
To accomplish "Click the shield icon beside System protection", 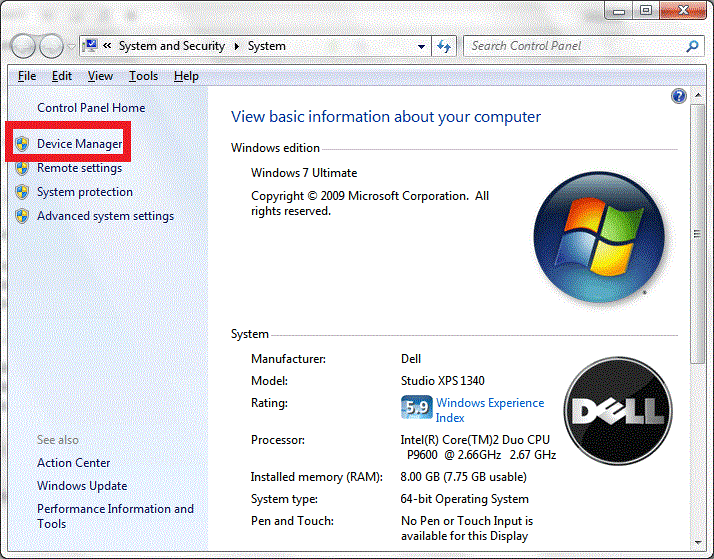I will [x=22, y=192].
